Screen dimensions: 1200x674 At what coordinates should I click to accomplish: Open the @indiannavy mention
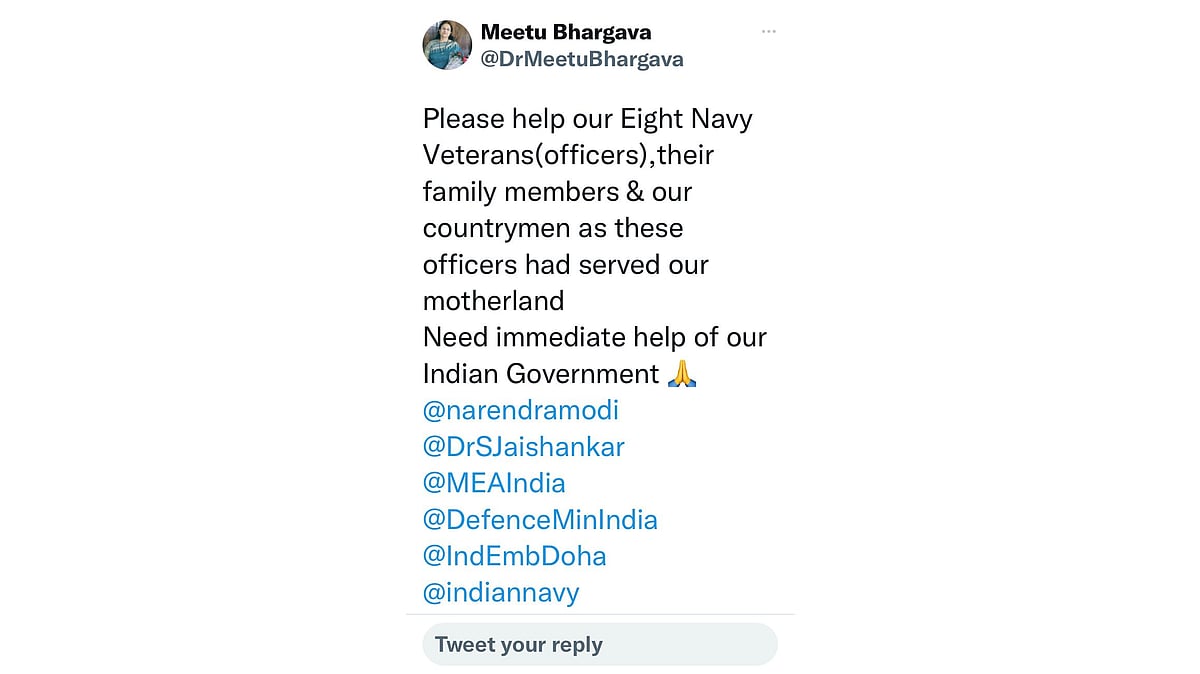point(501,592)
